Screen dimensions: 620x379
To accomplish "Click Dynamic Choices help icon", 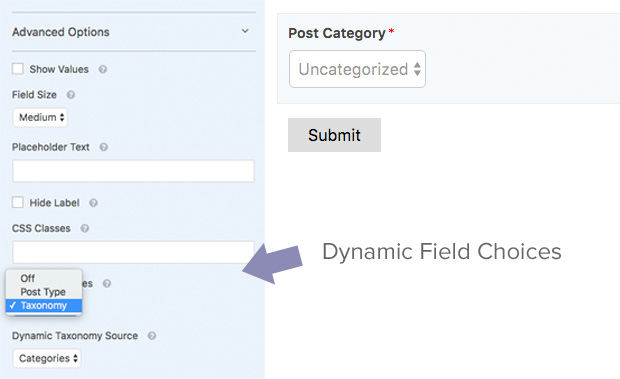I will pyautogui.click(x=107, y=283).
